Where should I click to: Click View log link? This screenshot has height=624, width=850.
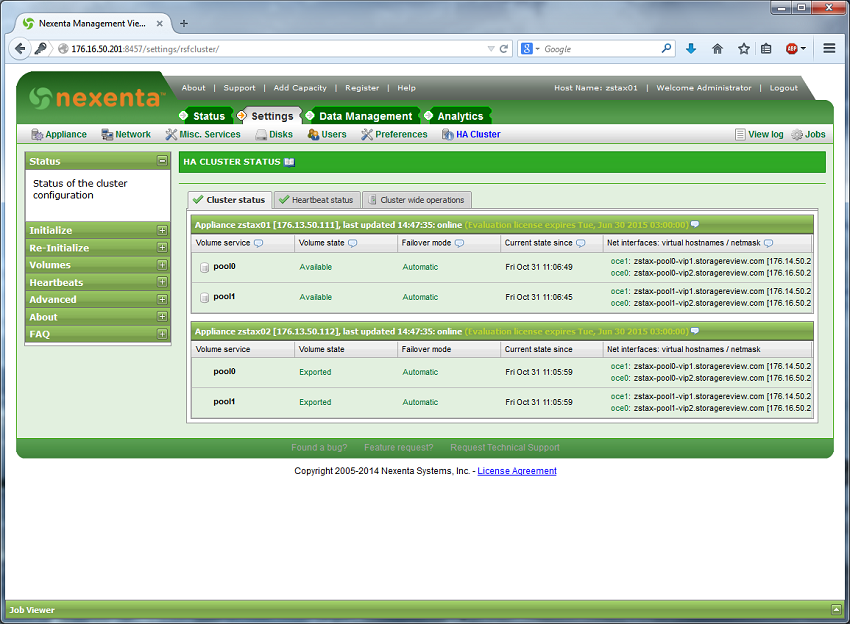[x=759, y=134]
